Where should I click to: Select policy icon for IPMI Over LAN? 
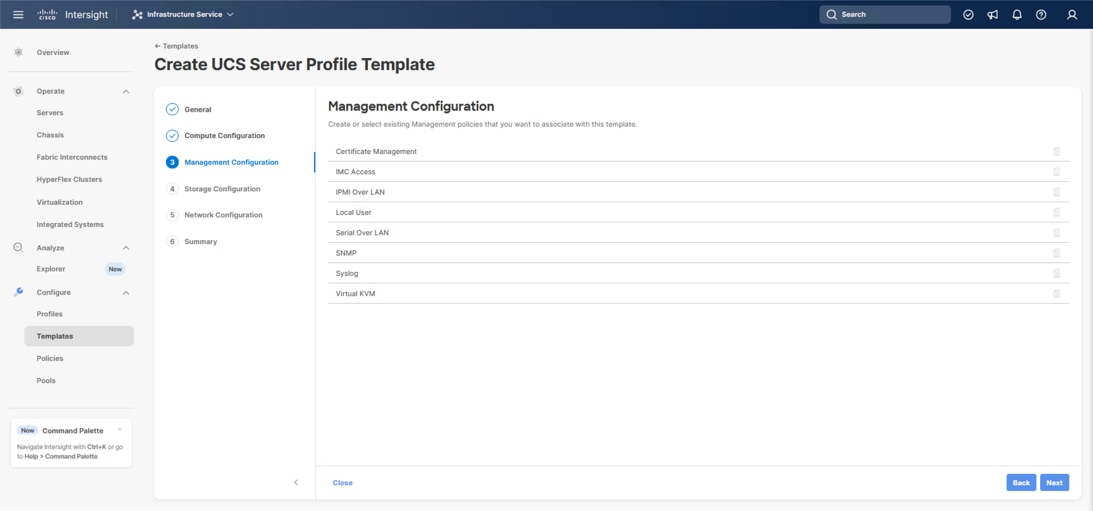tap(1057, 192)
